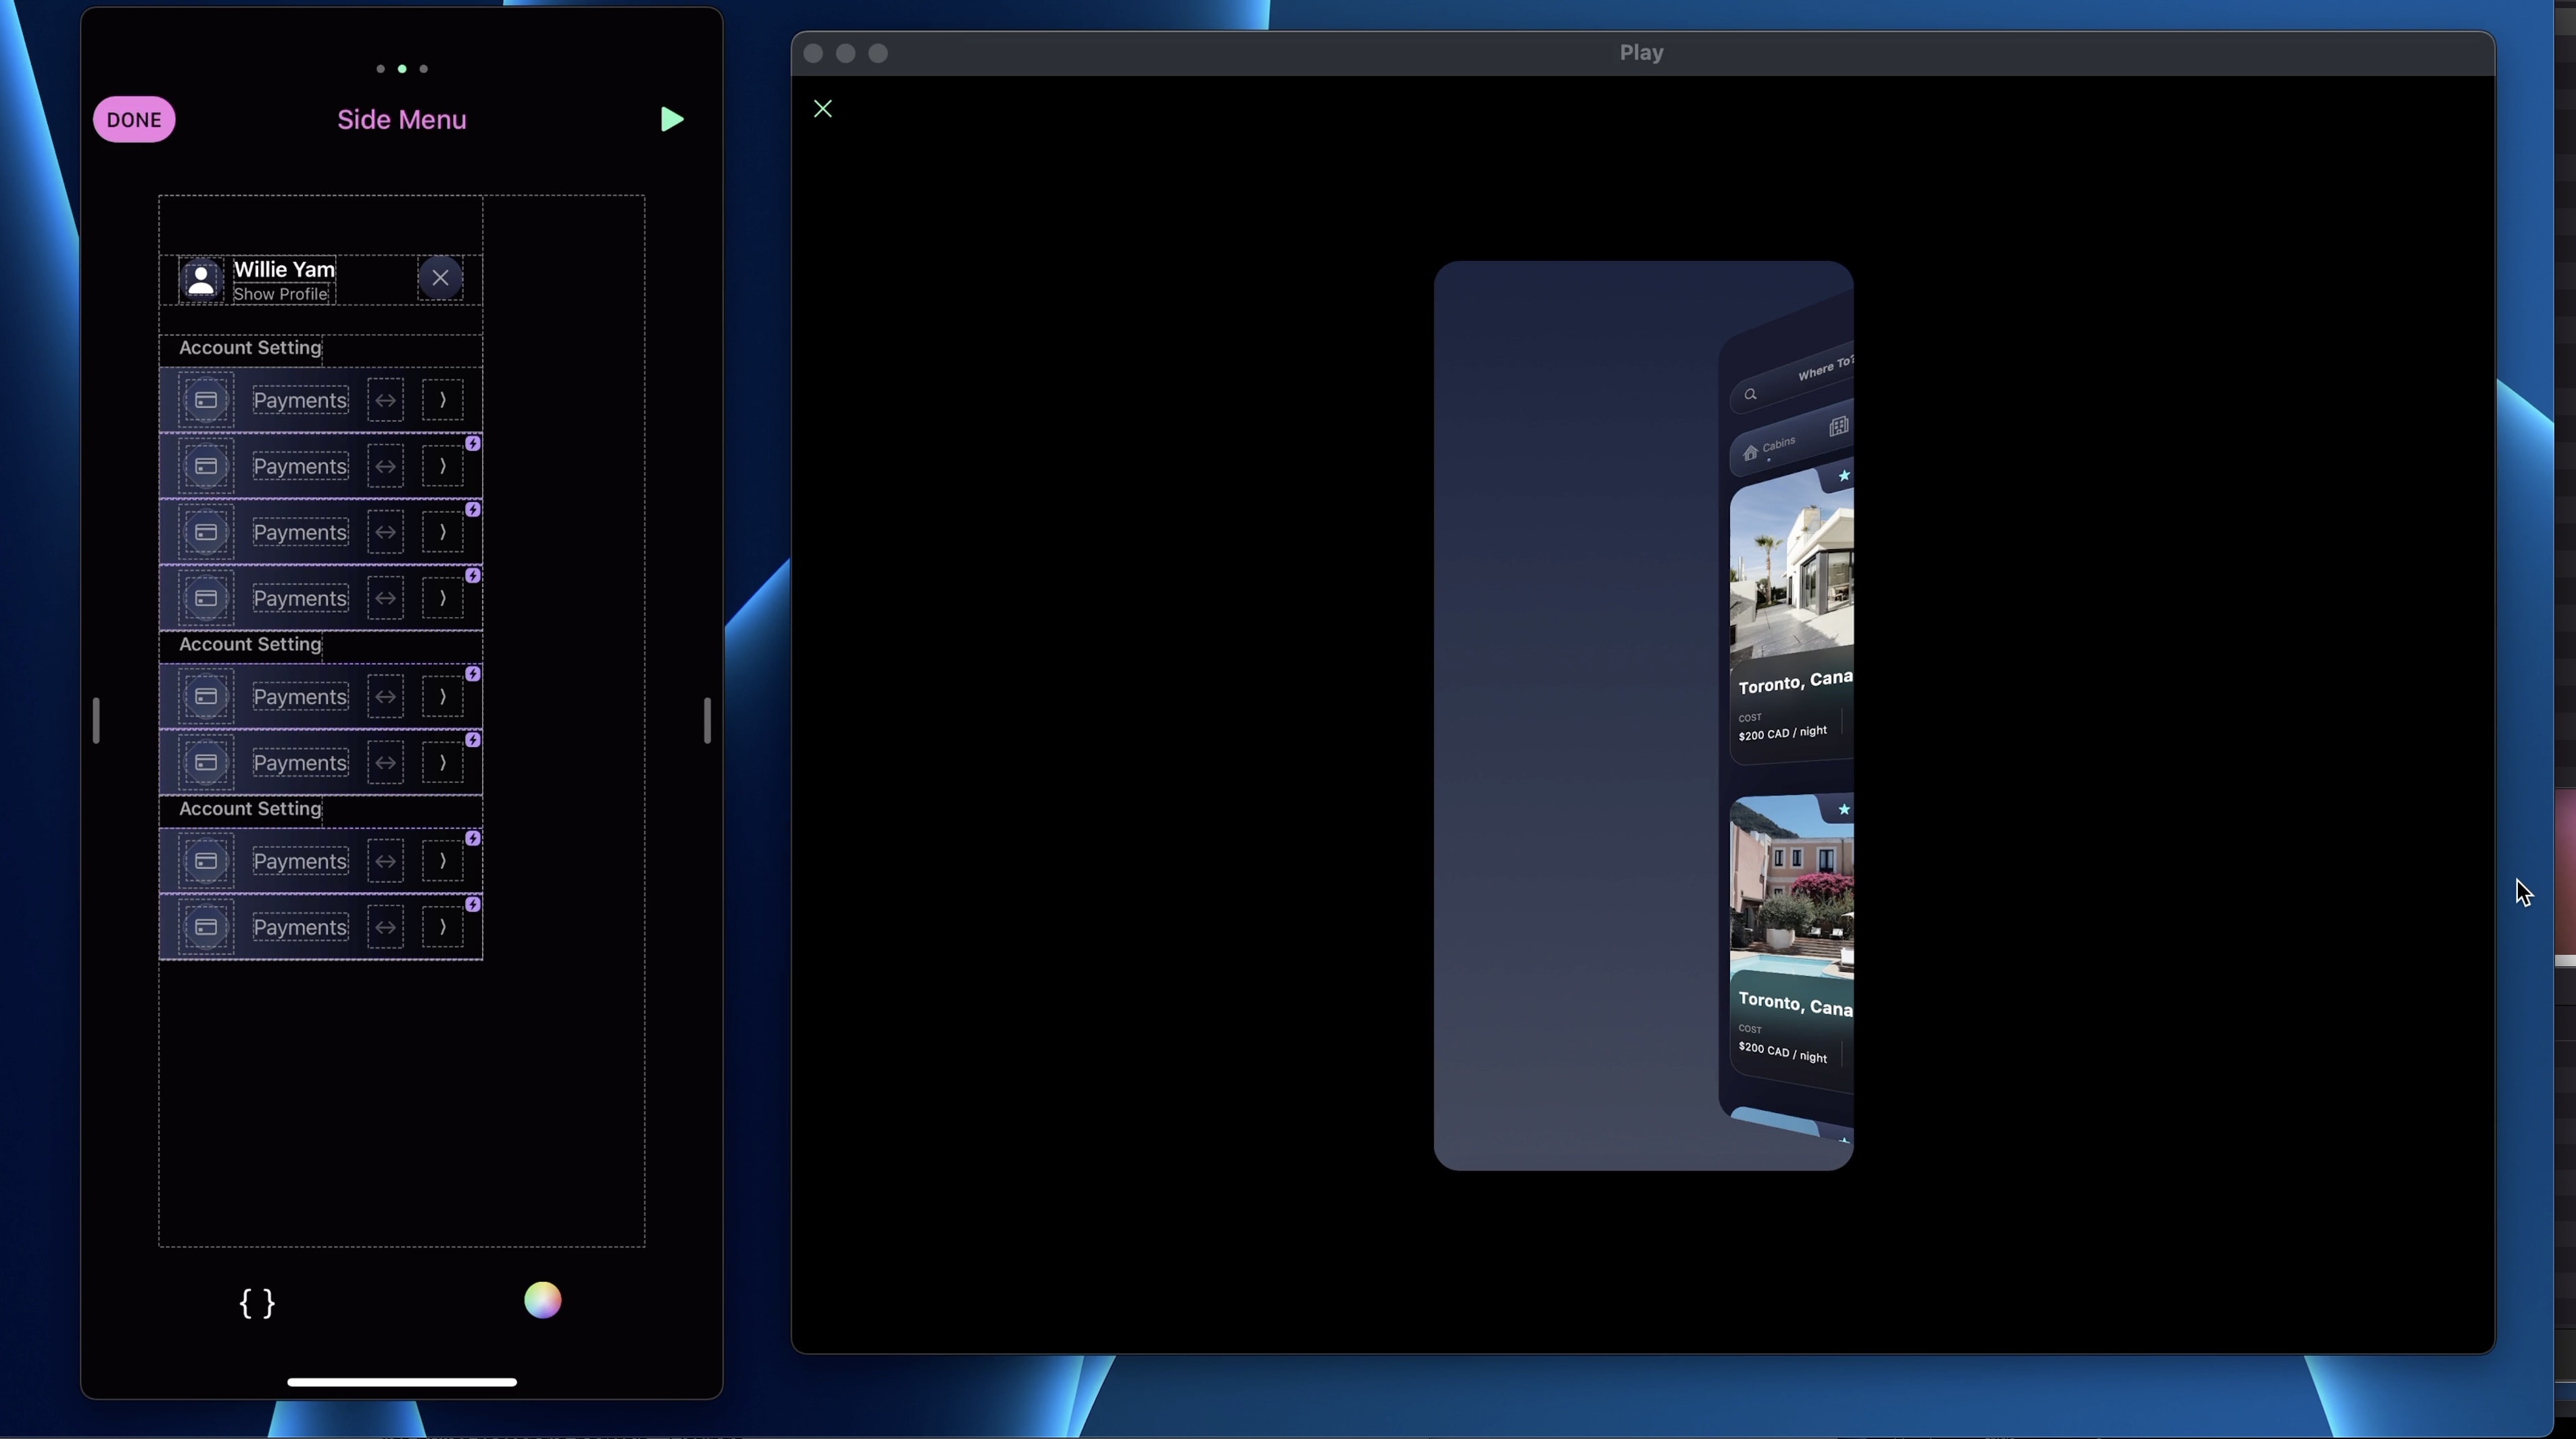2576x1439 pixels.
Task: Click the lightning interaction badge on second Payments row
Action: tap(473, 443)
